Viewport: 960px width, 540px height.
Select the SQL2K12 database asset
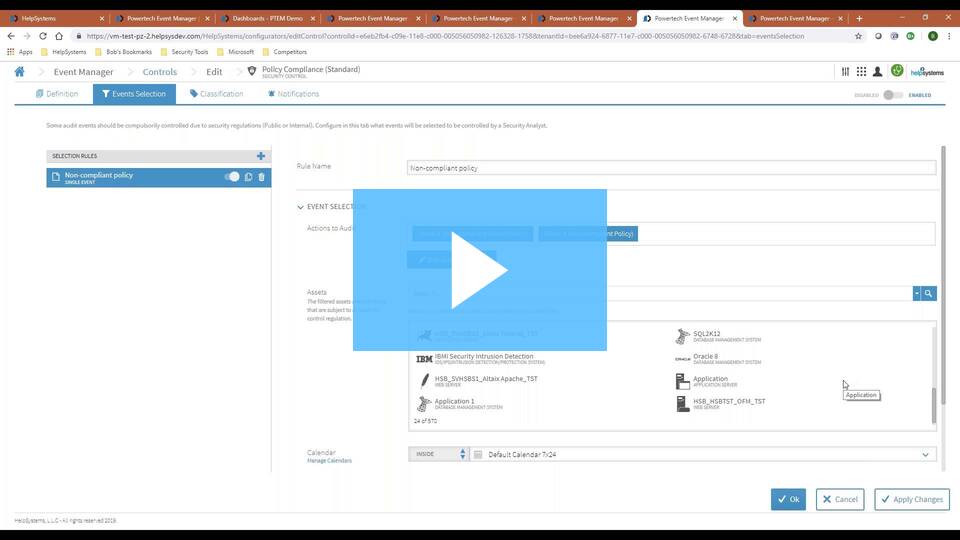(x=707, y=336)
